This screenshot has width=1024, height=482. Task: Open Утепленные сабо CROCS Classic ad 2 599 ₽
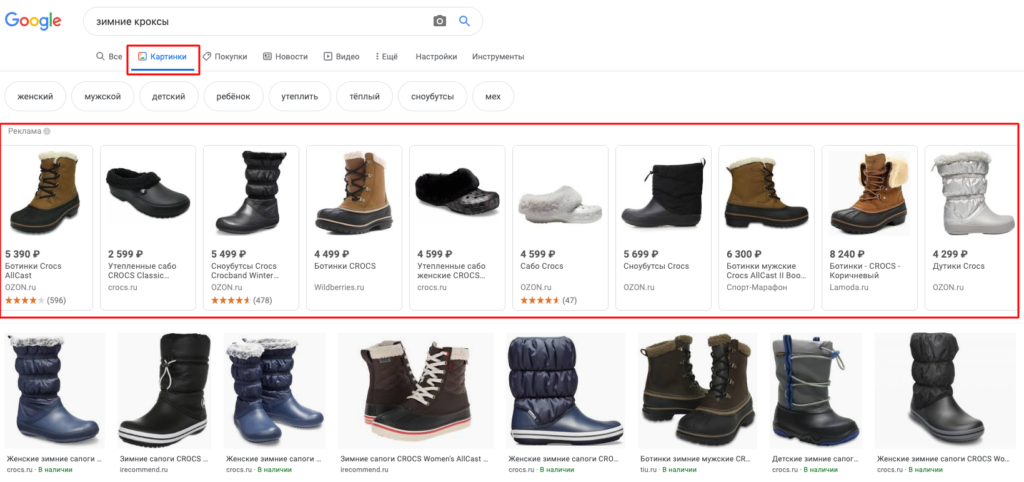coord(148,227)
